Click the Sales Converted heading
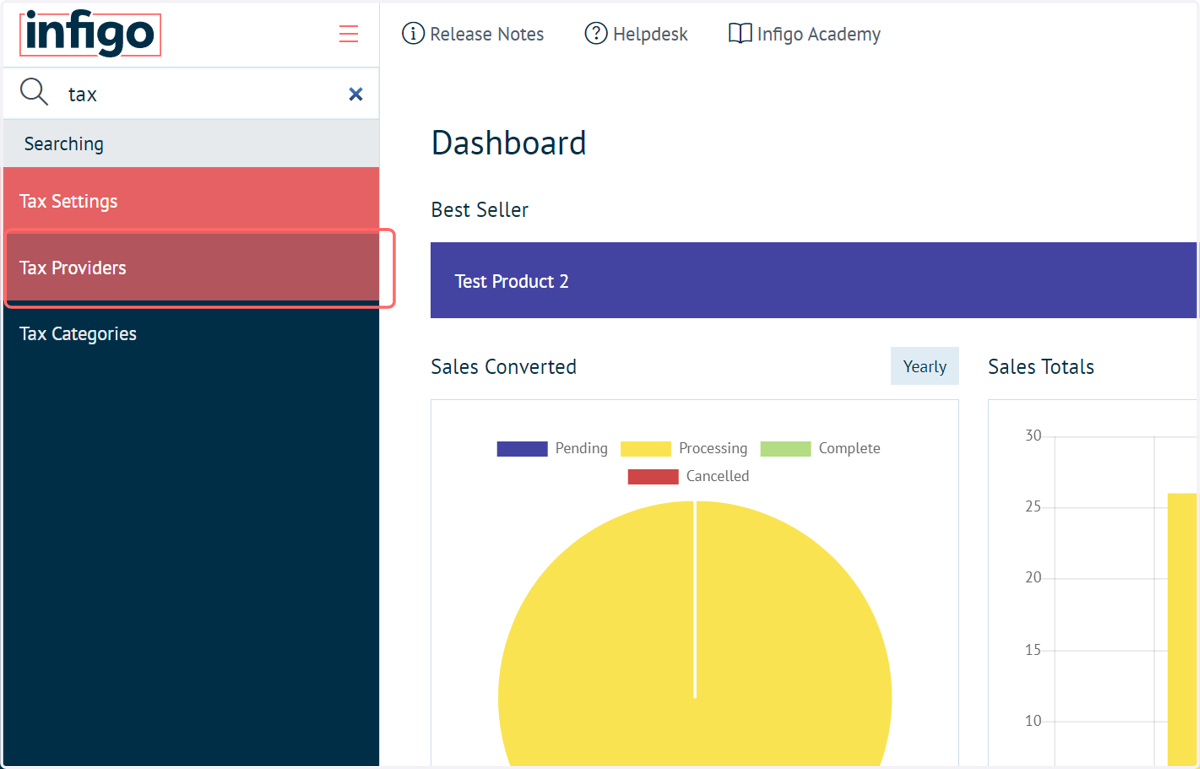The width and height of the screenshot is (1200, 769). click(x=504, y=367)
